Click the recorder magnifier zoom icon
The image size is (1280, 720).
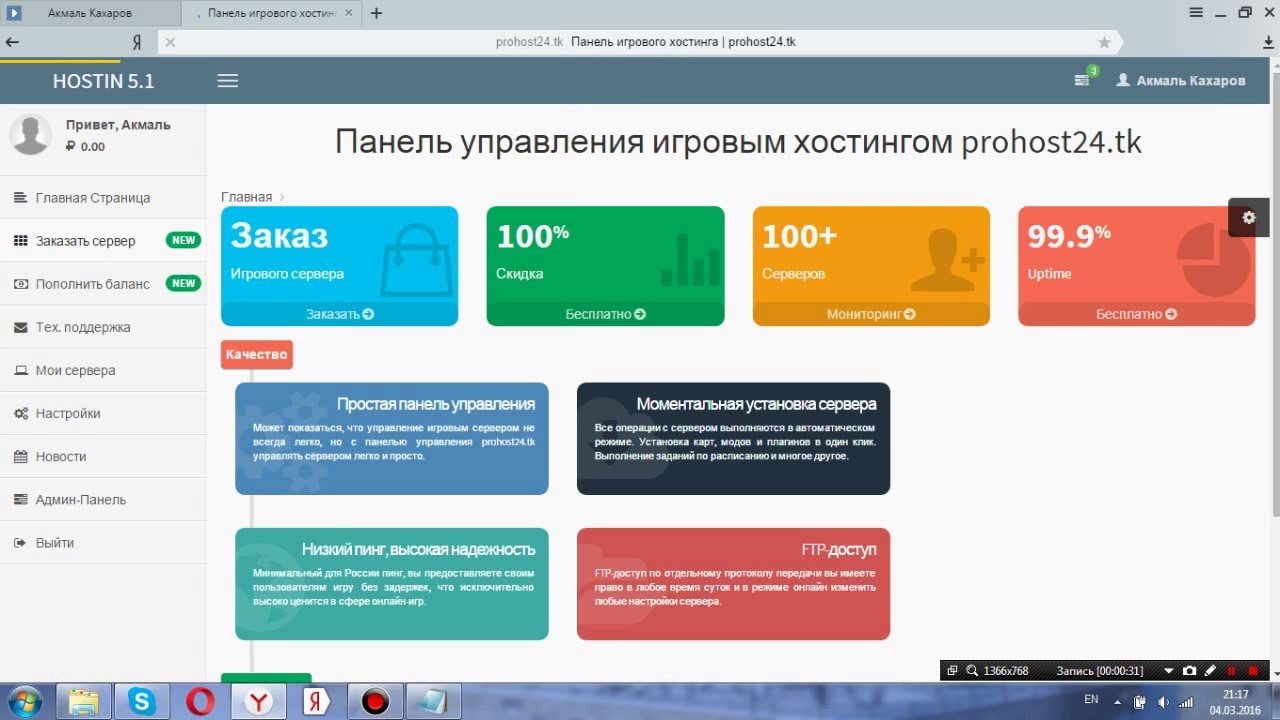[x=971, y=670]
